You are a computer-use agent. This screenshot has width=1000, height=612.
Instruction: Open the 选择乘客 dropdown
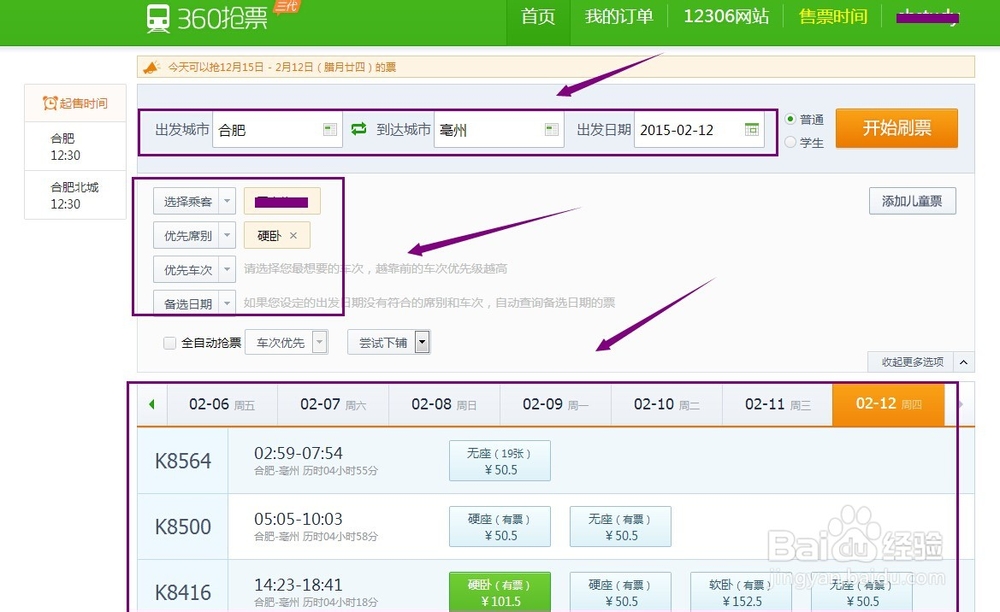193,201
